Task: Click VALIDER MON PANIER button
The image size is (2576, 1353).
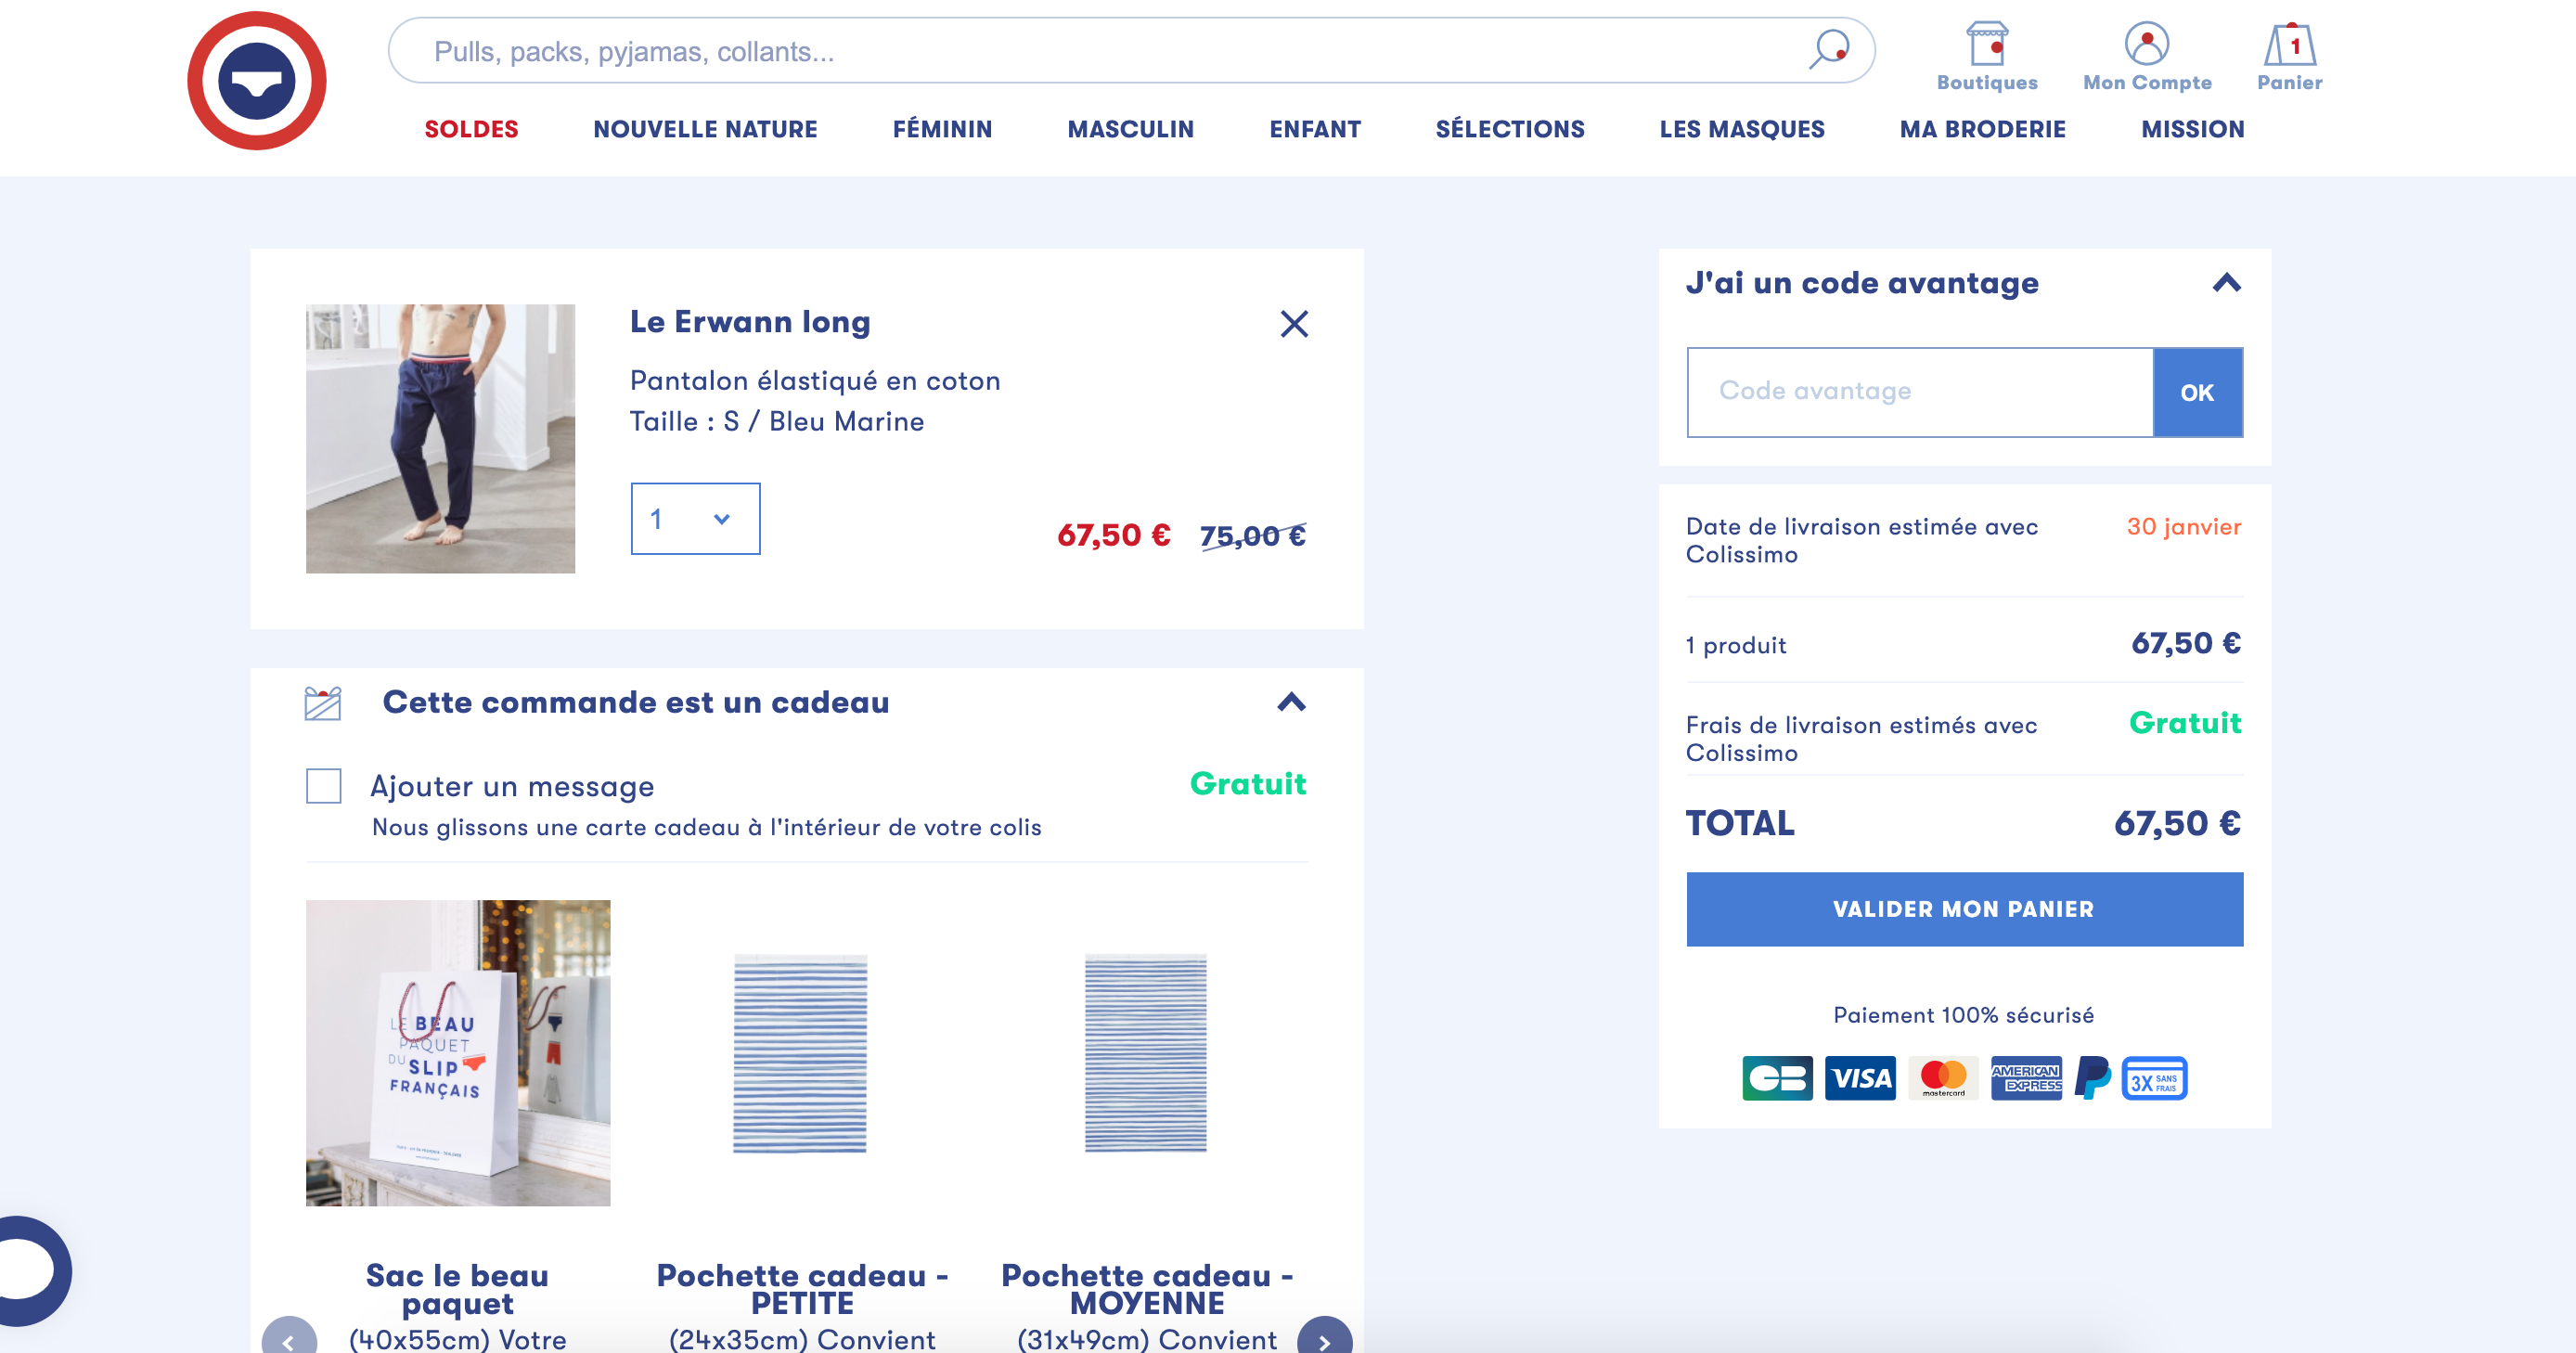Action: (x=1964, y=909)
